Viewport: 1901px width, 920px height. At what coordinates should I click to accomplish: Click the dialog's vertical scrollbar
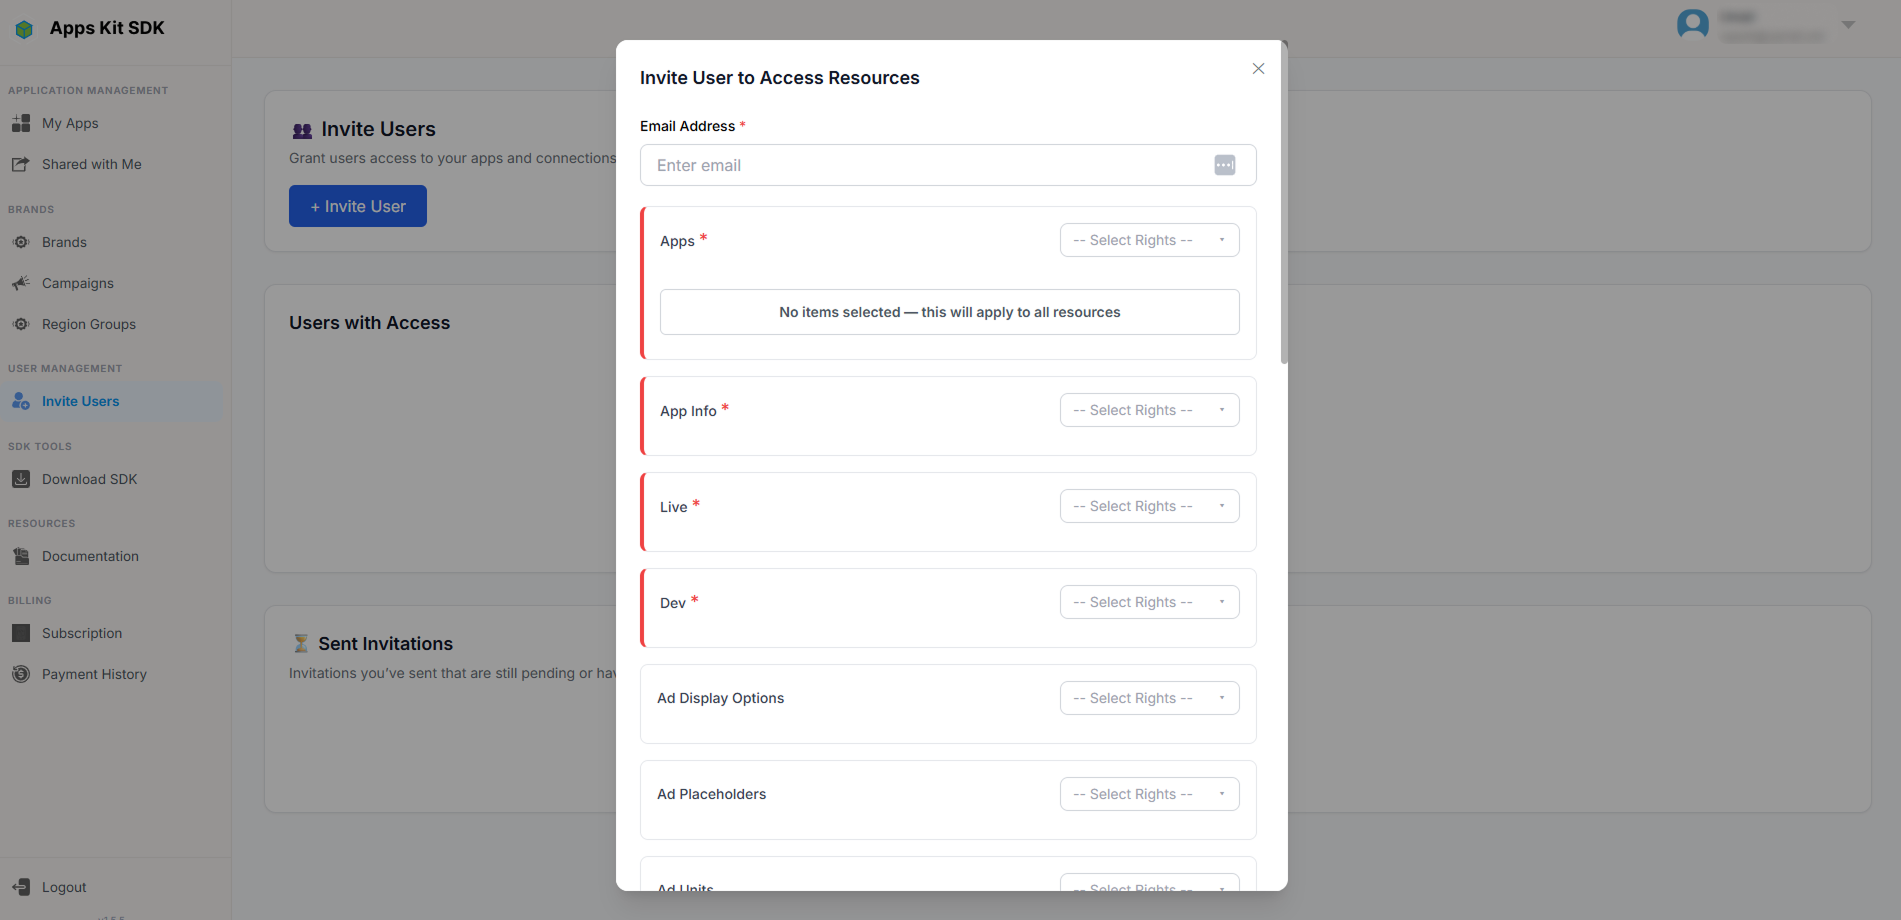(1284, 203)
